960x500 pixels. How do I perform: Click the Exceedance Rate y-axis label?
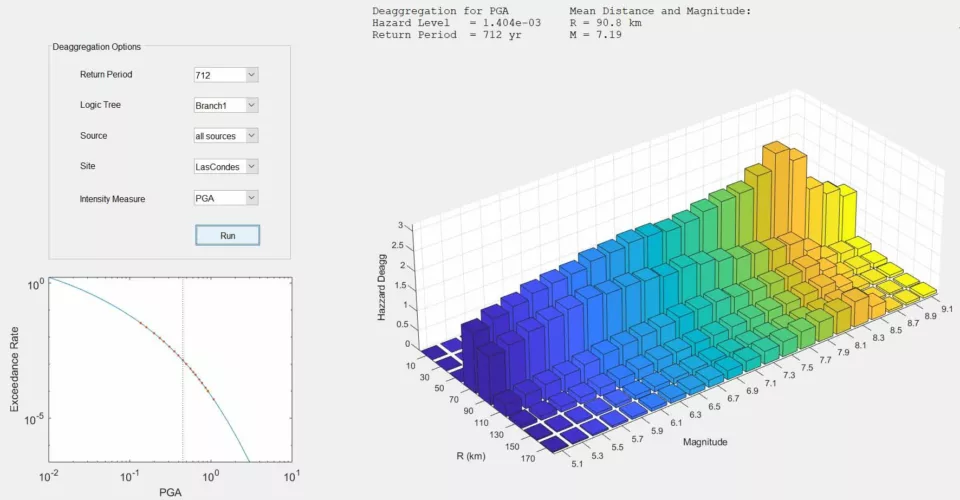point(14,372)
